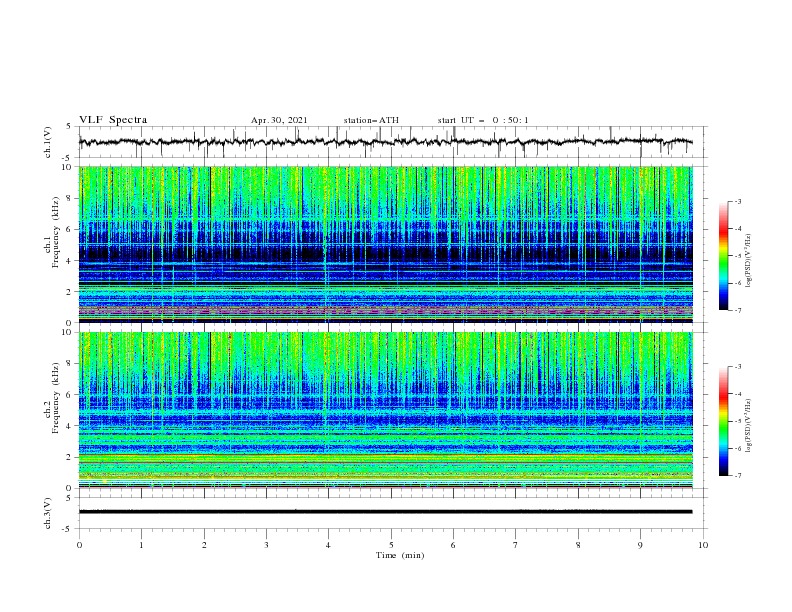792x612 pixels.
Task: Click the "-7" label on ch.2 colorbar
Action: (x=737, y=476)
